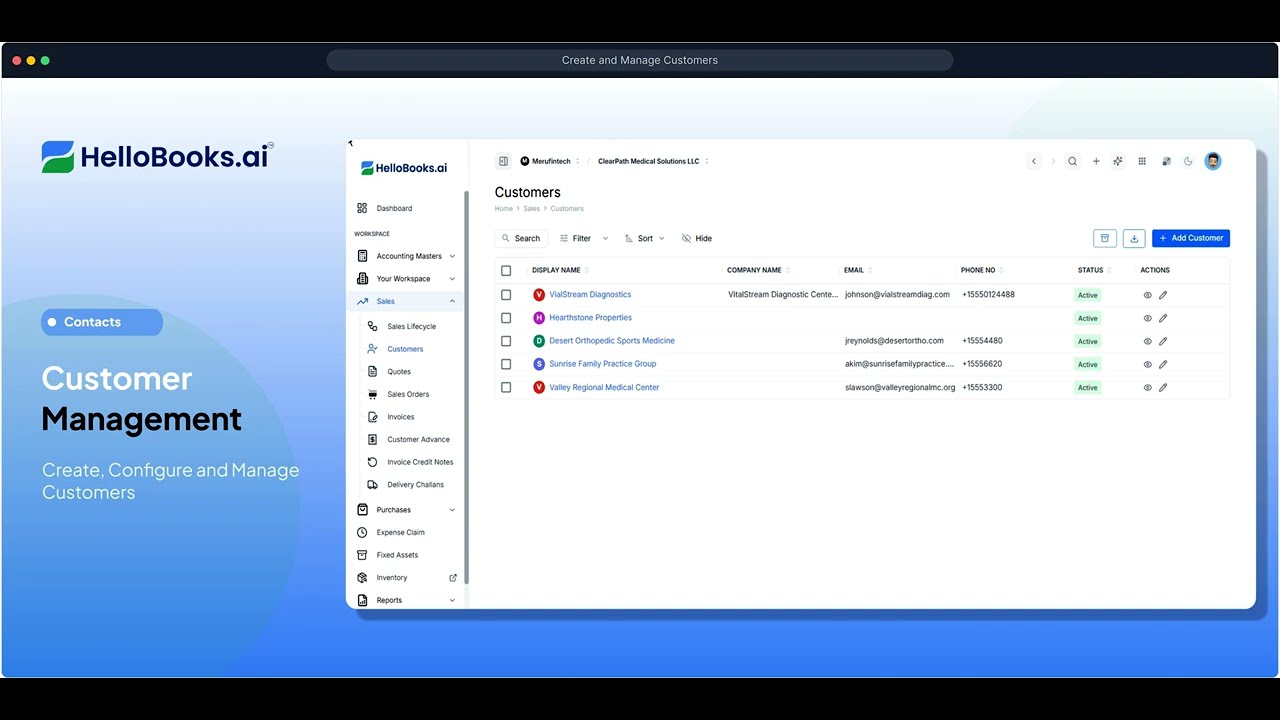Open Invoice Credit Notes in sidebar
Viewport: 1280px width, 720px height.
pos(420,462)
